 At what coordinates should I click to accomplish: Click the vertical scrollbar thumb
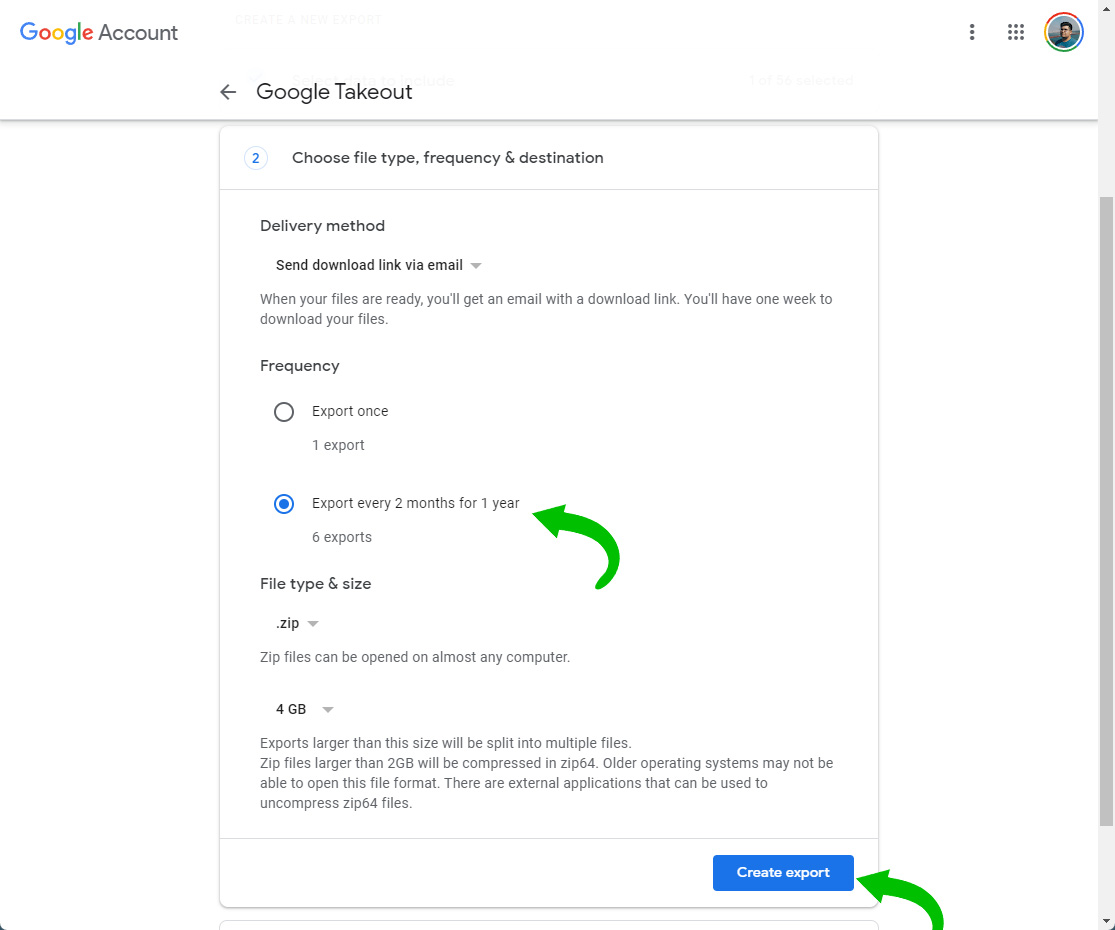(x=1106, y=510)
